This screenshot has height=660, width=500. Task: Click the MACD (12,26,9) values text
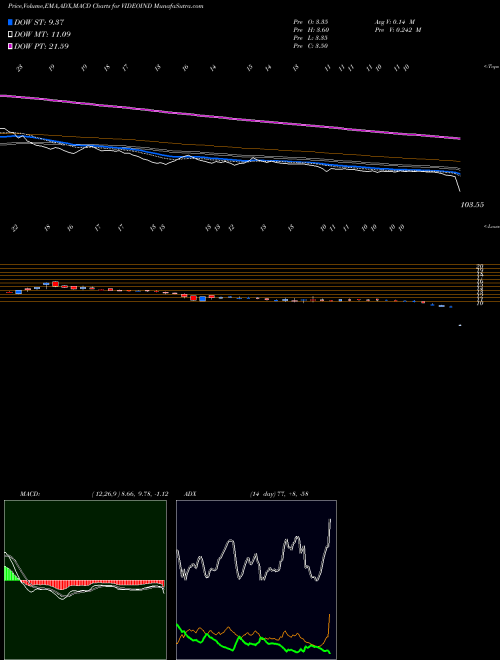(x=130, y=494)
